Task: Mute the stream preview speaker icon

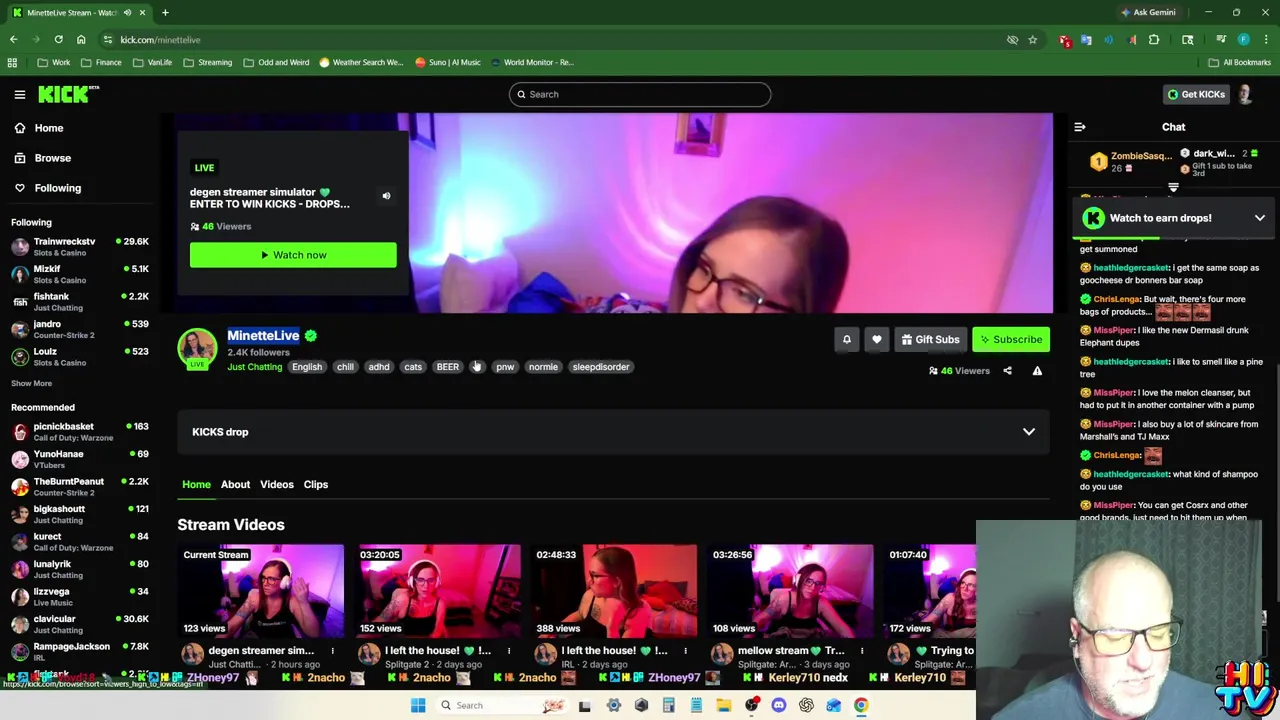Action: click(x=386, y=196)
